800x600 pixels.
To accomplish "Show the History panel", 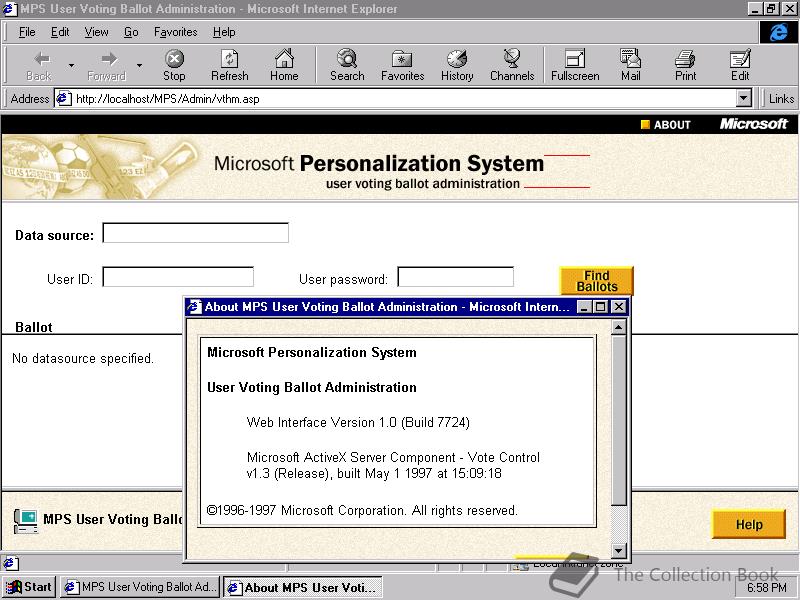I will tap(457, 65).
